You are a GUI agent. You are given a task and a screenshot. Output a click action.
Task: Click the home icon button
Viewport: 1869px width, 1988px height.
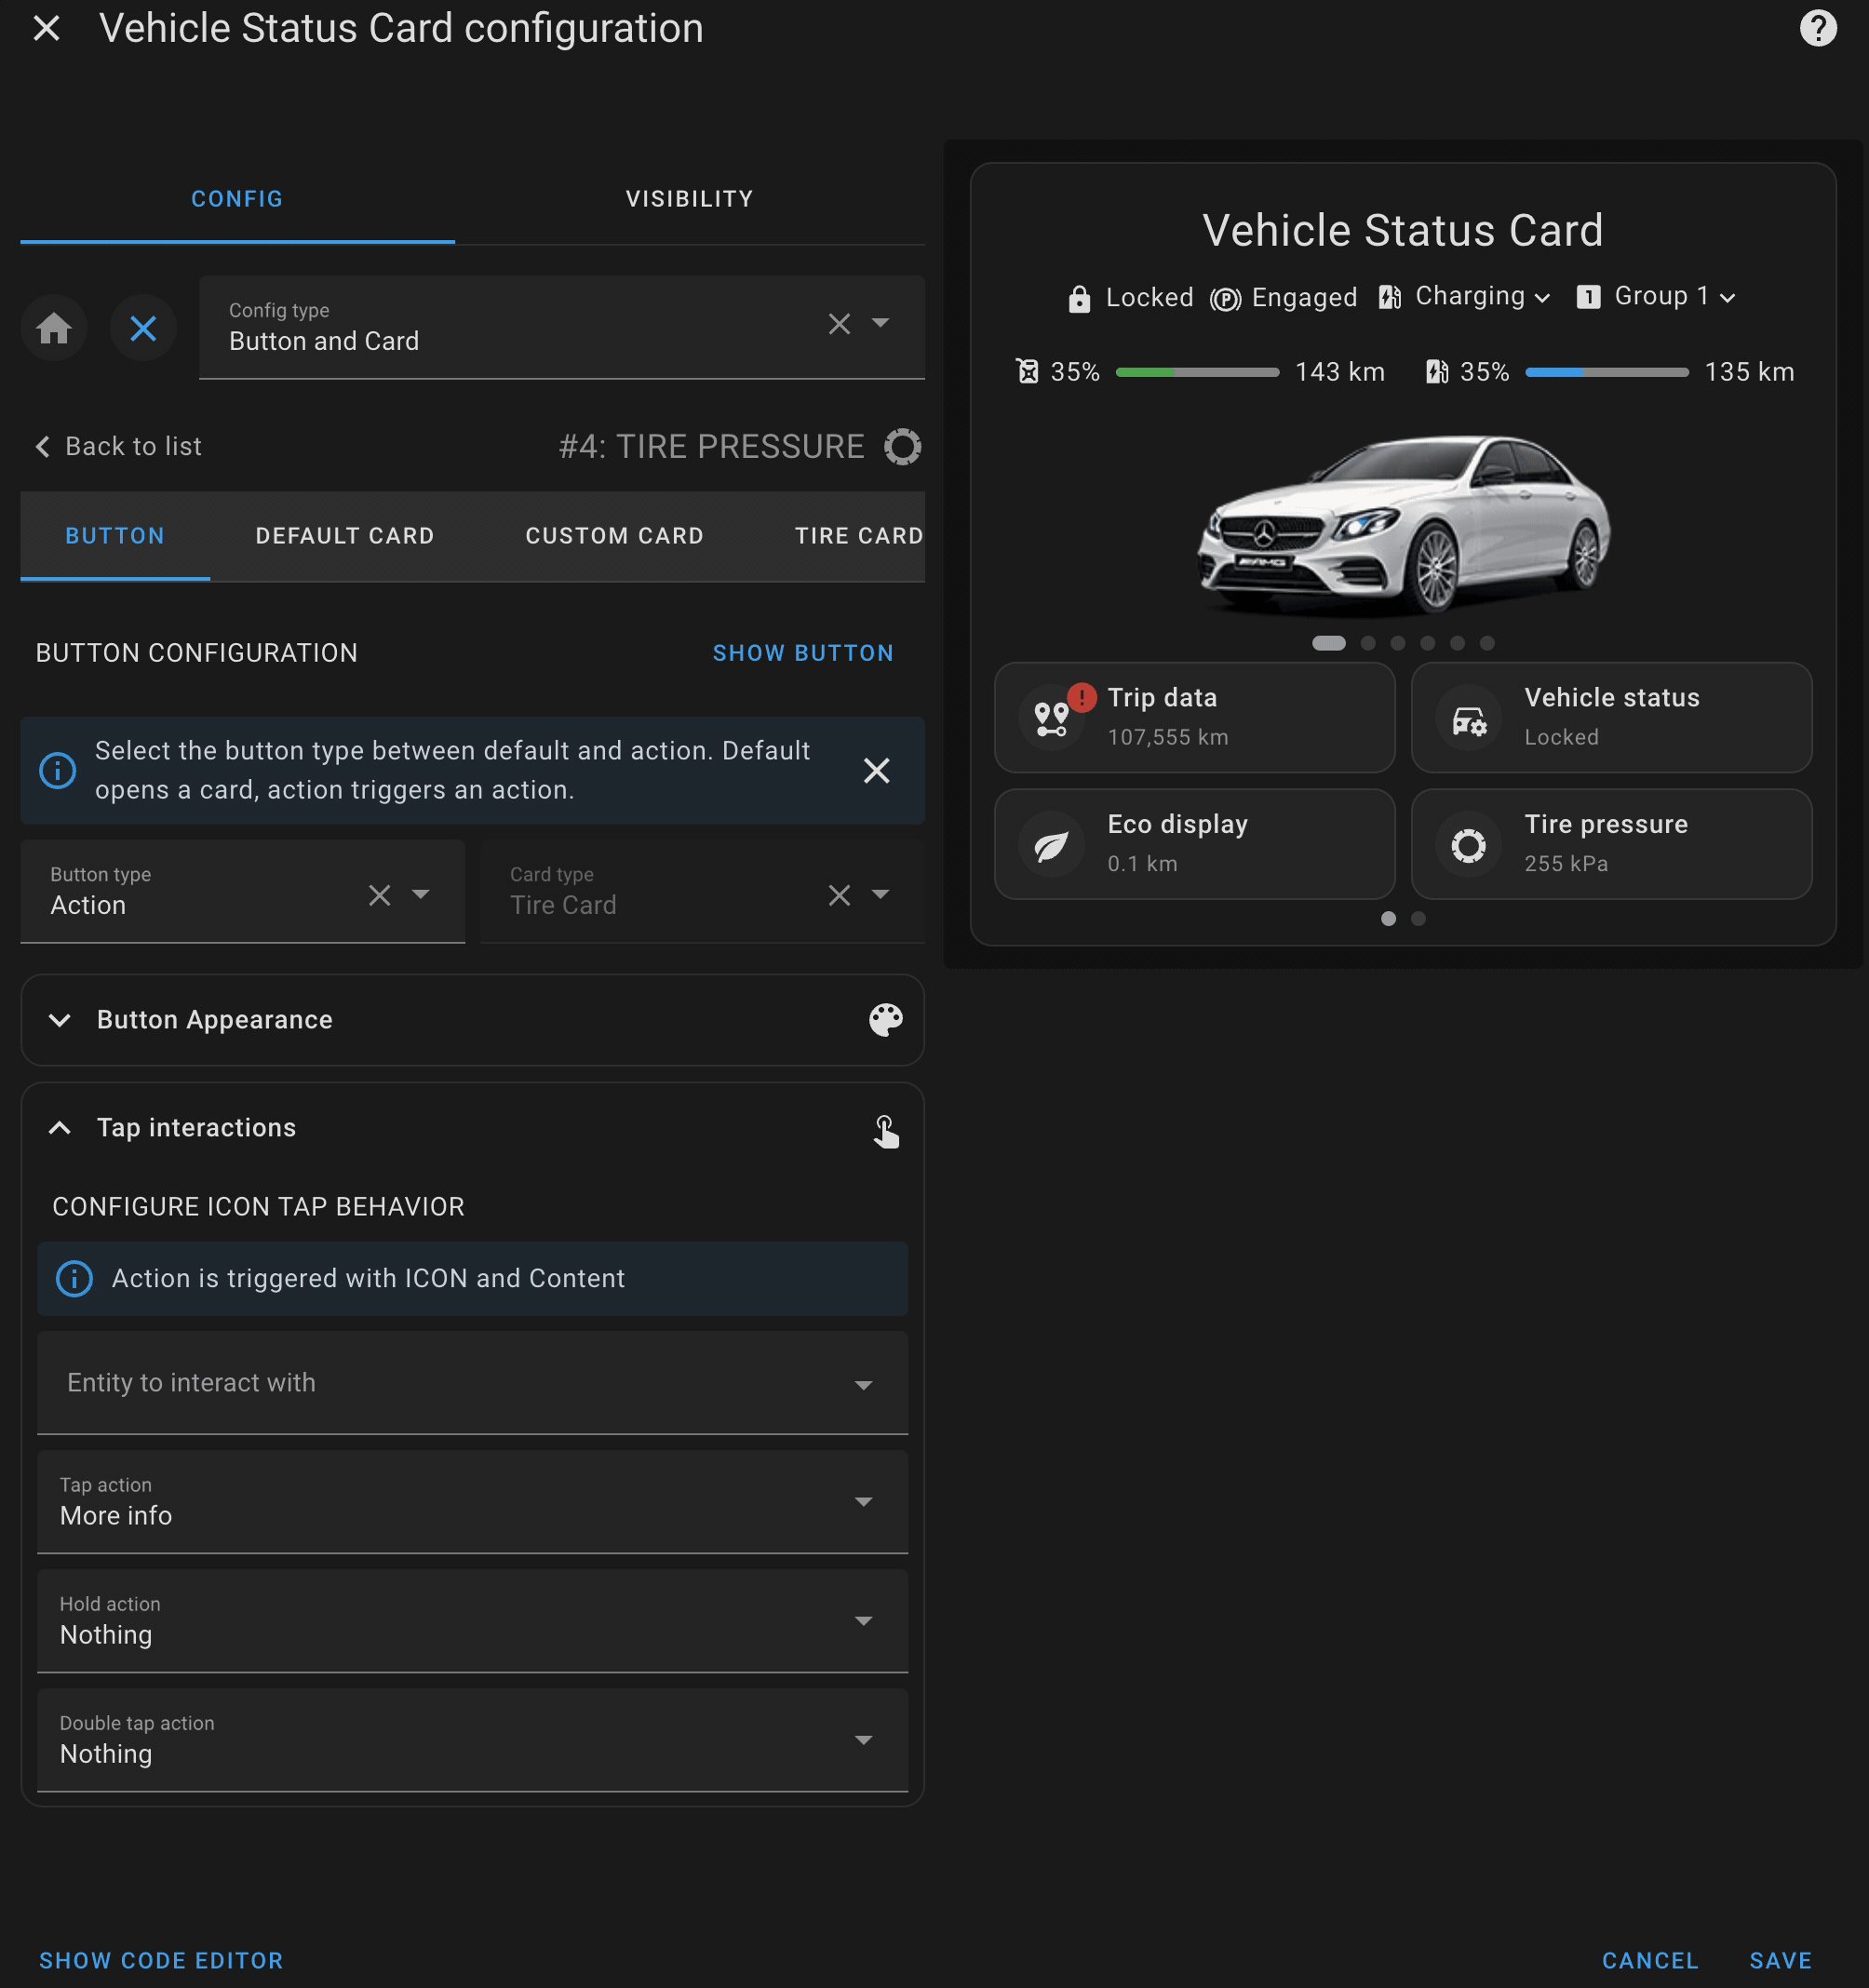click(54, 328)
